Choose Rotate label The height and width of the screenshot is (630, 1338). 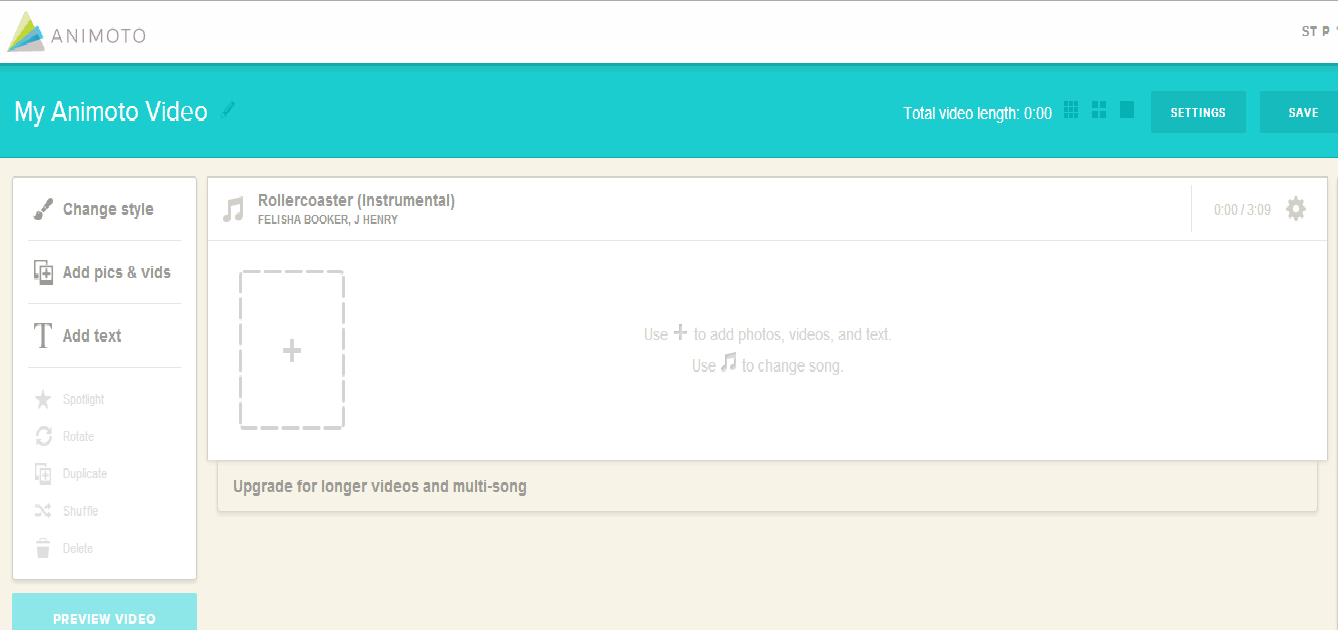78,437
